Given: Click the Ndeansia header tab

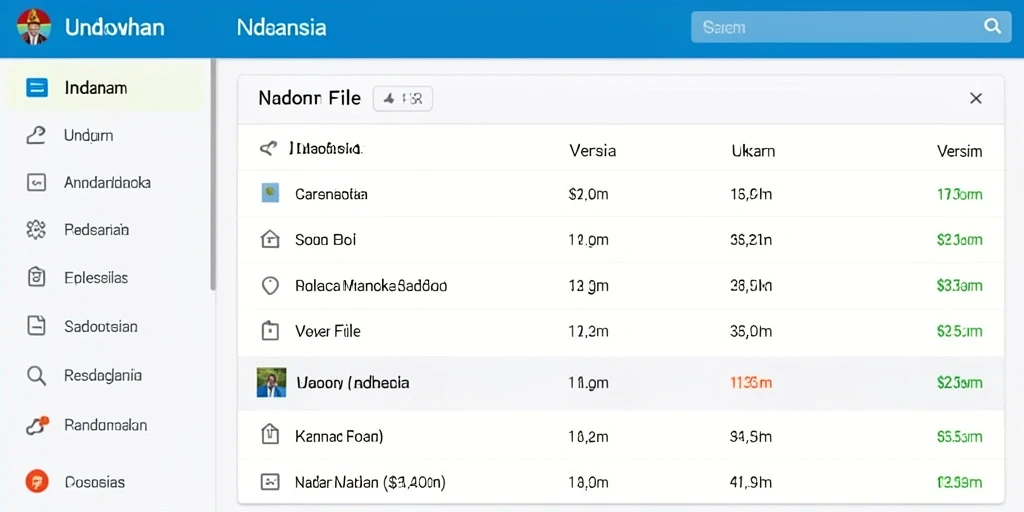Looking at the screenshot, I should click(x=281, y=27).
